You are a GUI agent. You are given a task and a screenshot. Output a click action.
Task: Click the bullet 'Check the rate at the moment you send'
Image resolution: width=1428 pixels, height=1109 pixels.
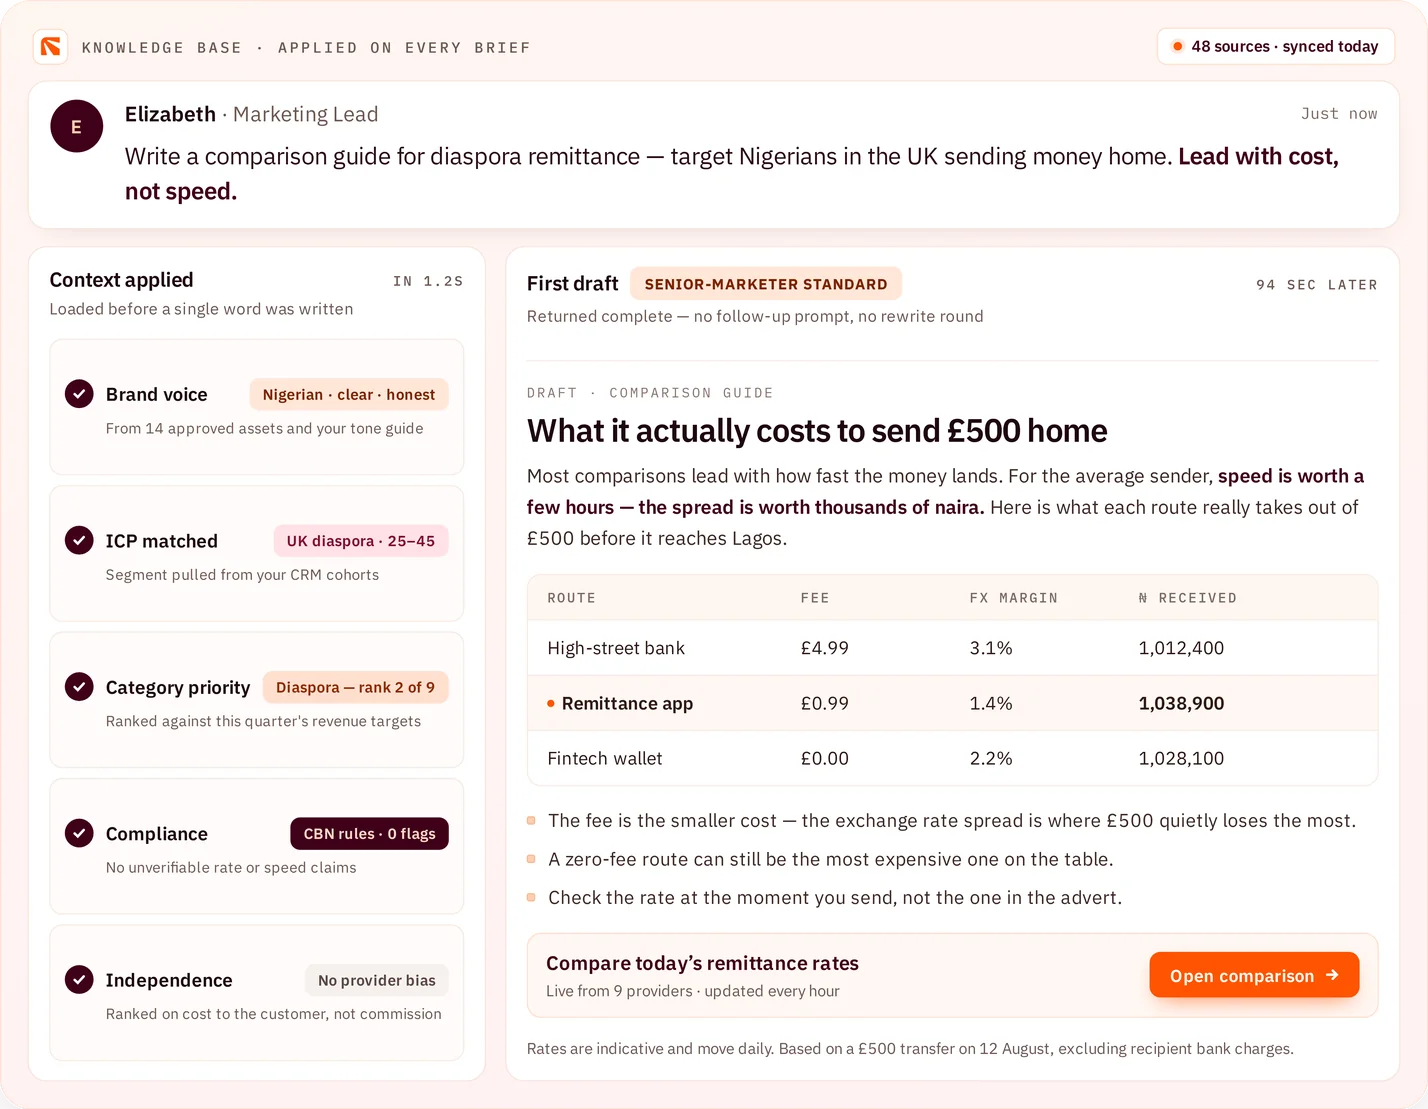[x=835, y=898]
